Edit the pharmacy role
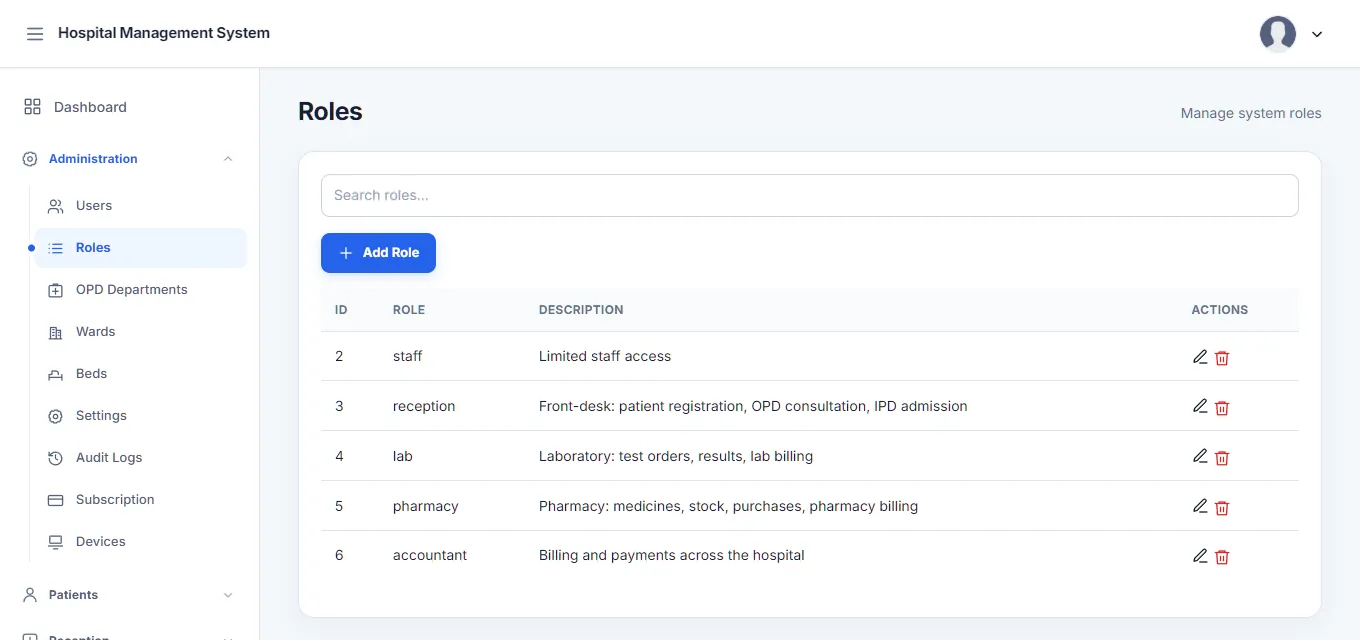 [x=1200, y=507]
